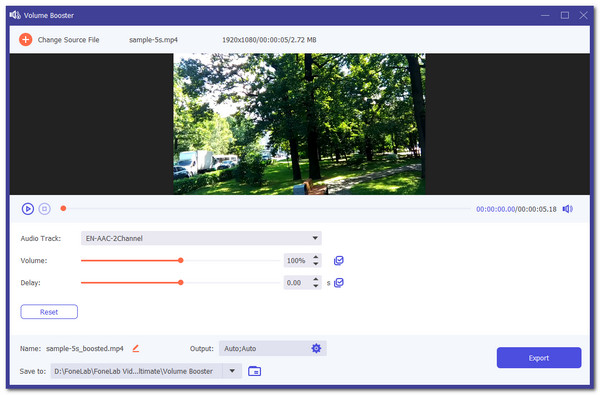
Task: Minimize the Volume Booster window
Action: (x=545, y=15)
